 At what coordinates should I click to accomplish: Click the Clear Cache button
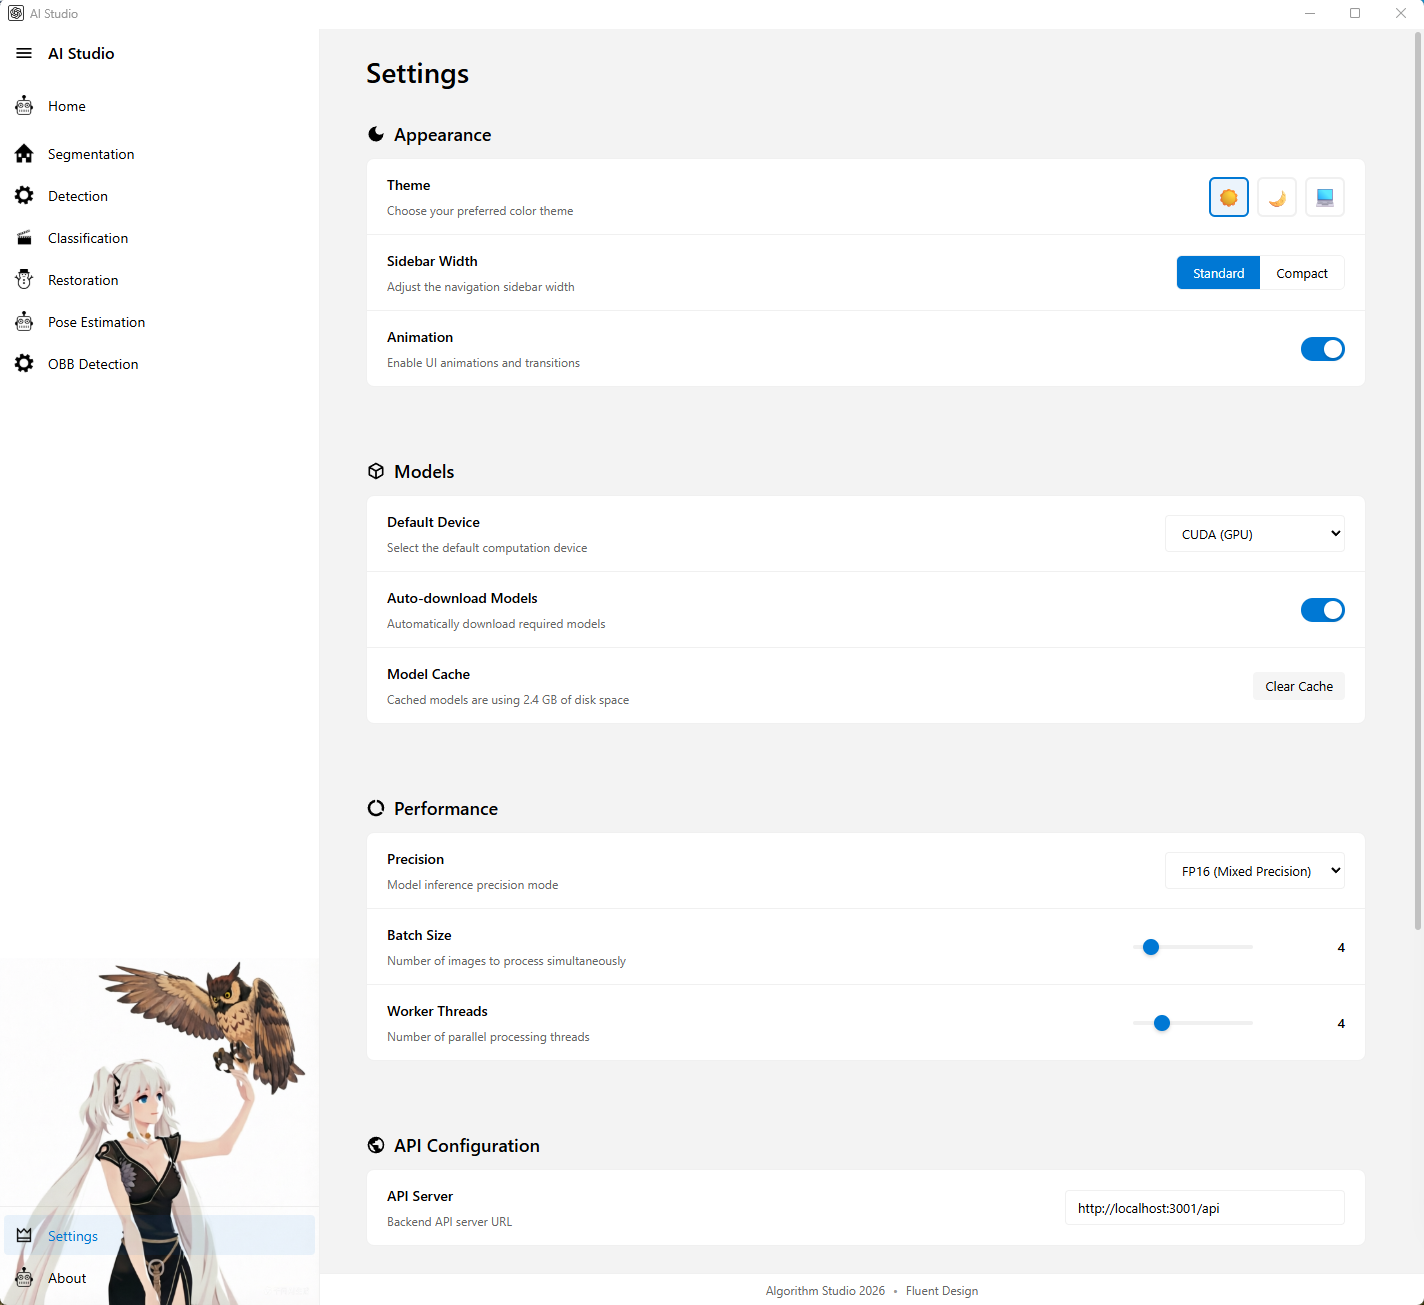(1298, 686)
